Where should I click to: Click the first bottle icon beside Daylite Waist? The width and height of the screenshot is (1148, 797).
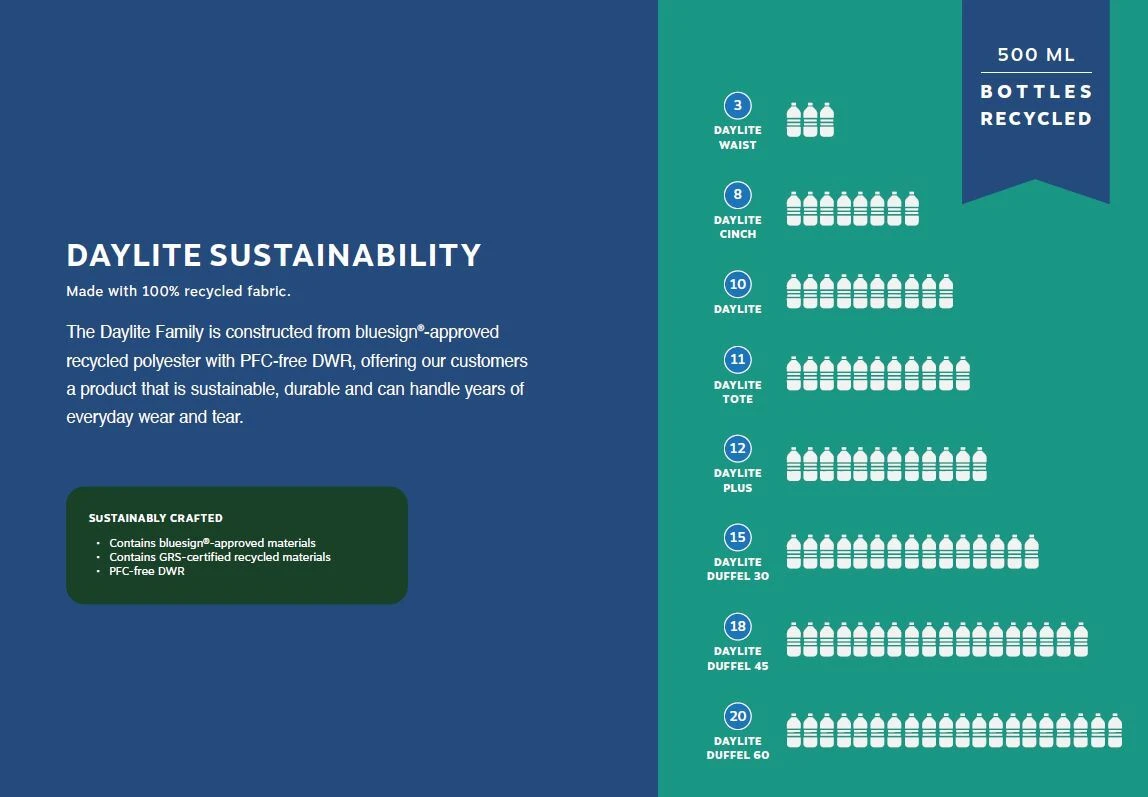point(794,120)
